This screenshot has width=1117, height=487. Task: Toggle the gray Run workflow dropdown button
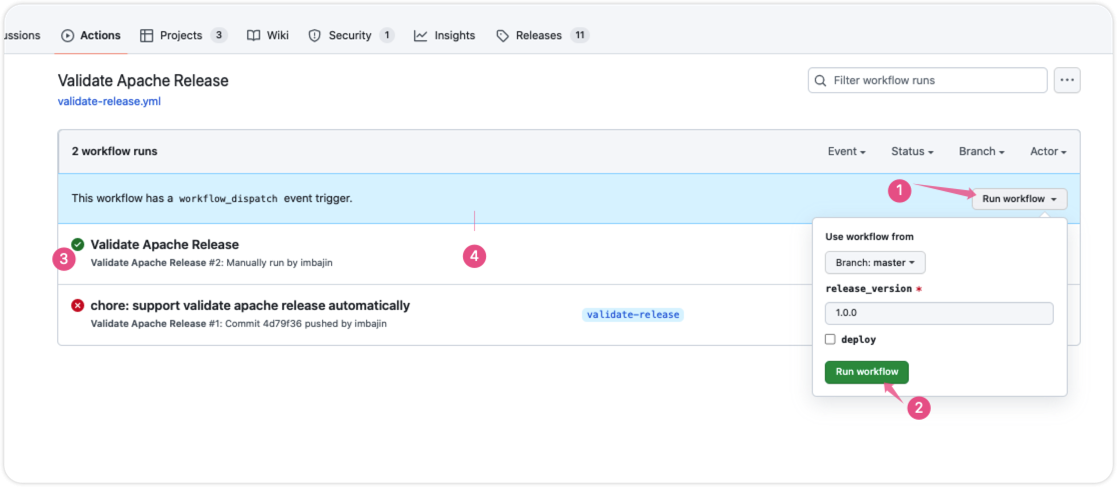[1019, 199]
